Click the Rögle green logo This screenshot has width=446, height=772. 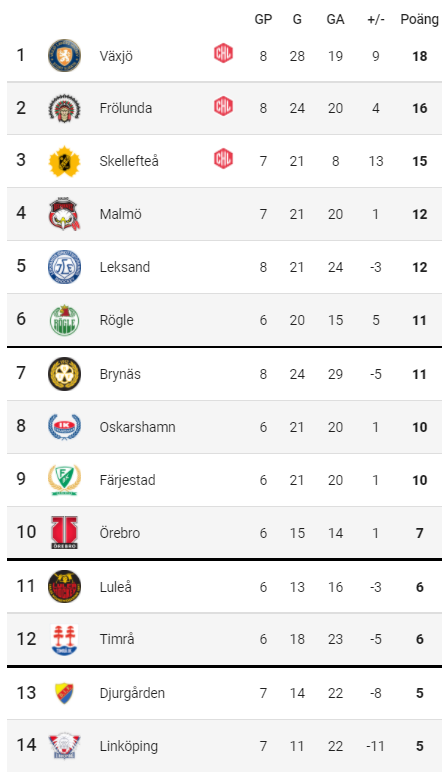pos(64,320)
